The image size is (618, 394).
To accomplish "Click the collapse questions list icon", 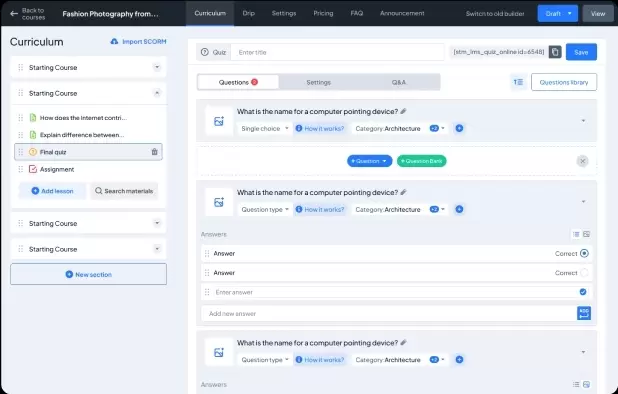I will (x=518, y=82).
